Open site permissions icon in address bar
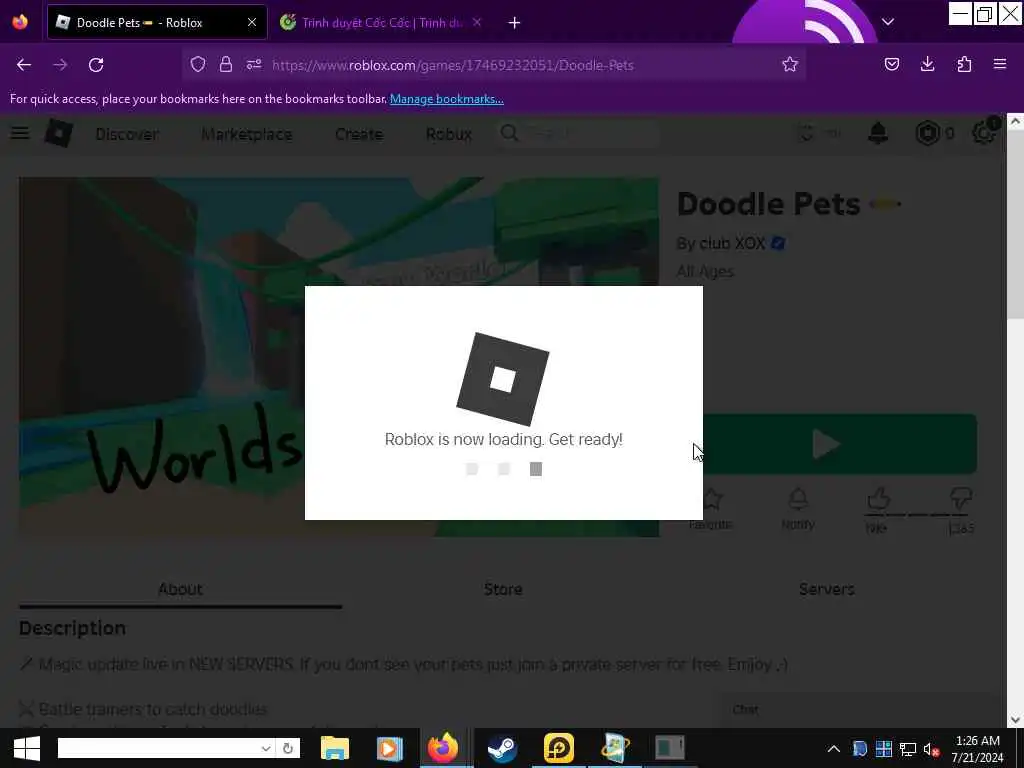Viewport: 1024px width, 768px height. [254, 64]
